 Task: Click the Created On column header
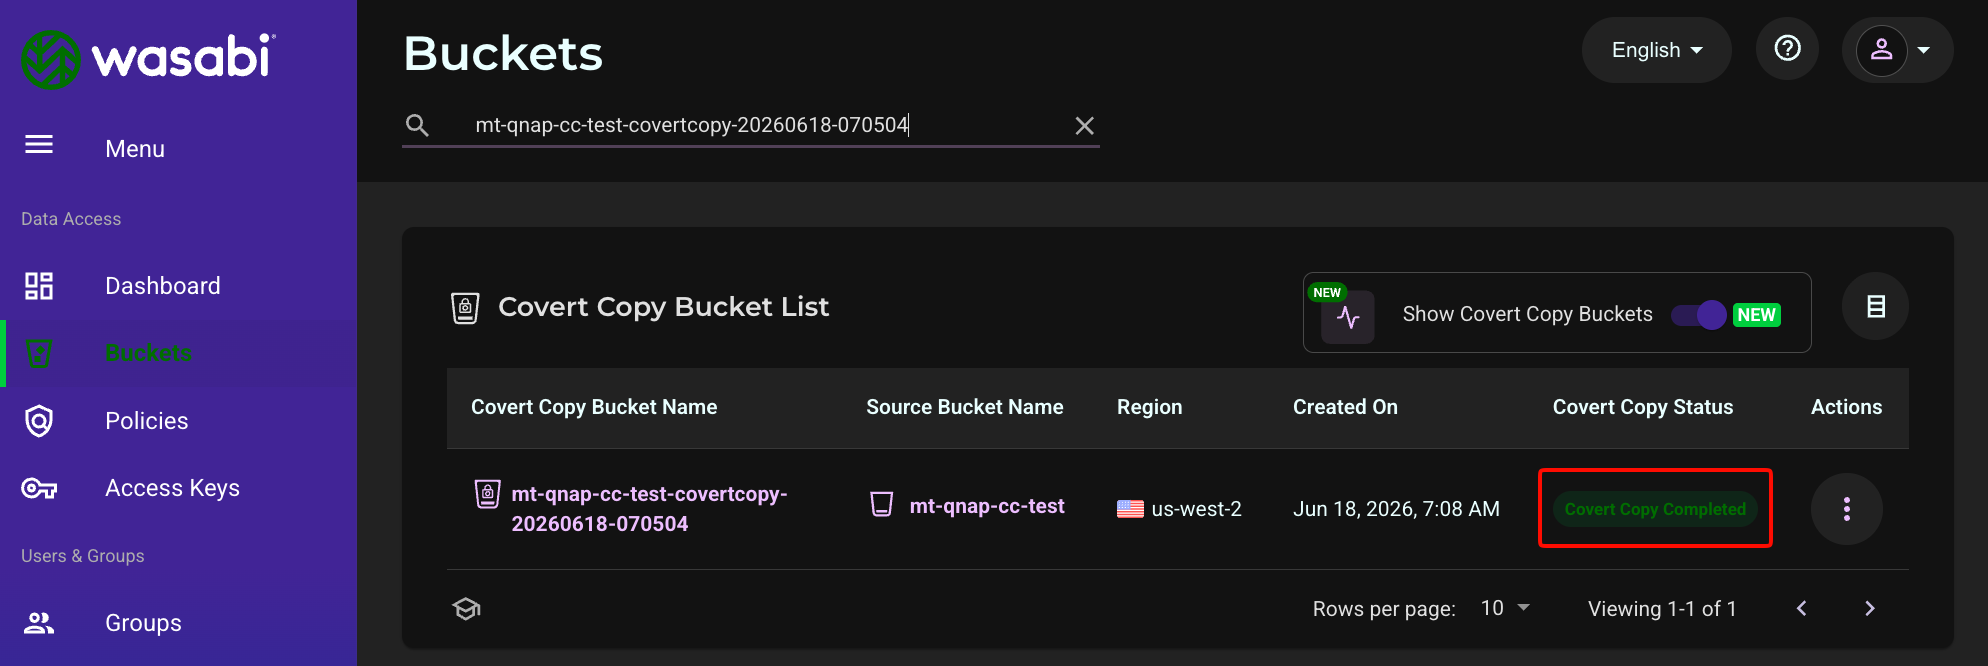(1345, 407)
